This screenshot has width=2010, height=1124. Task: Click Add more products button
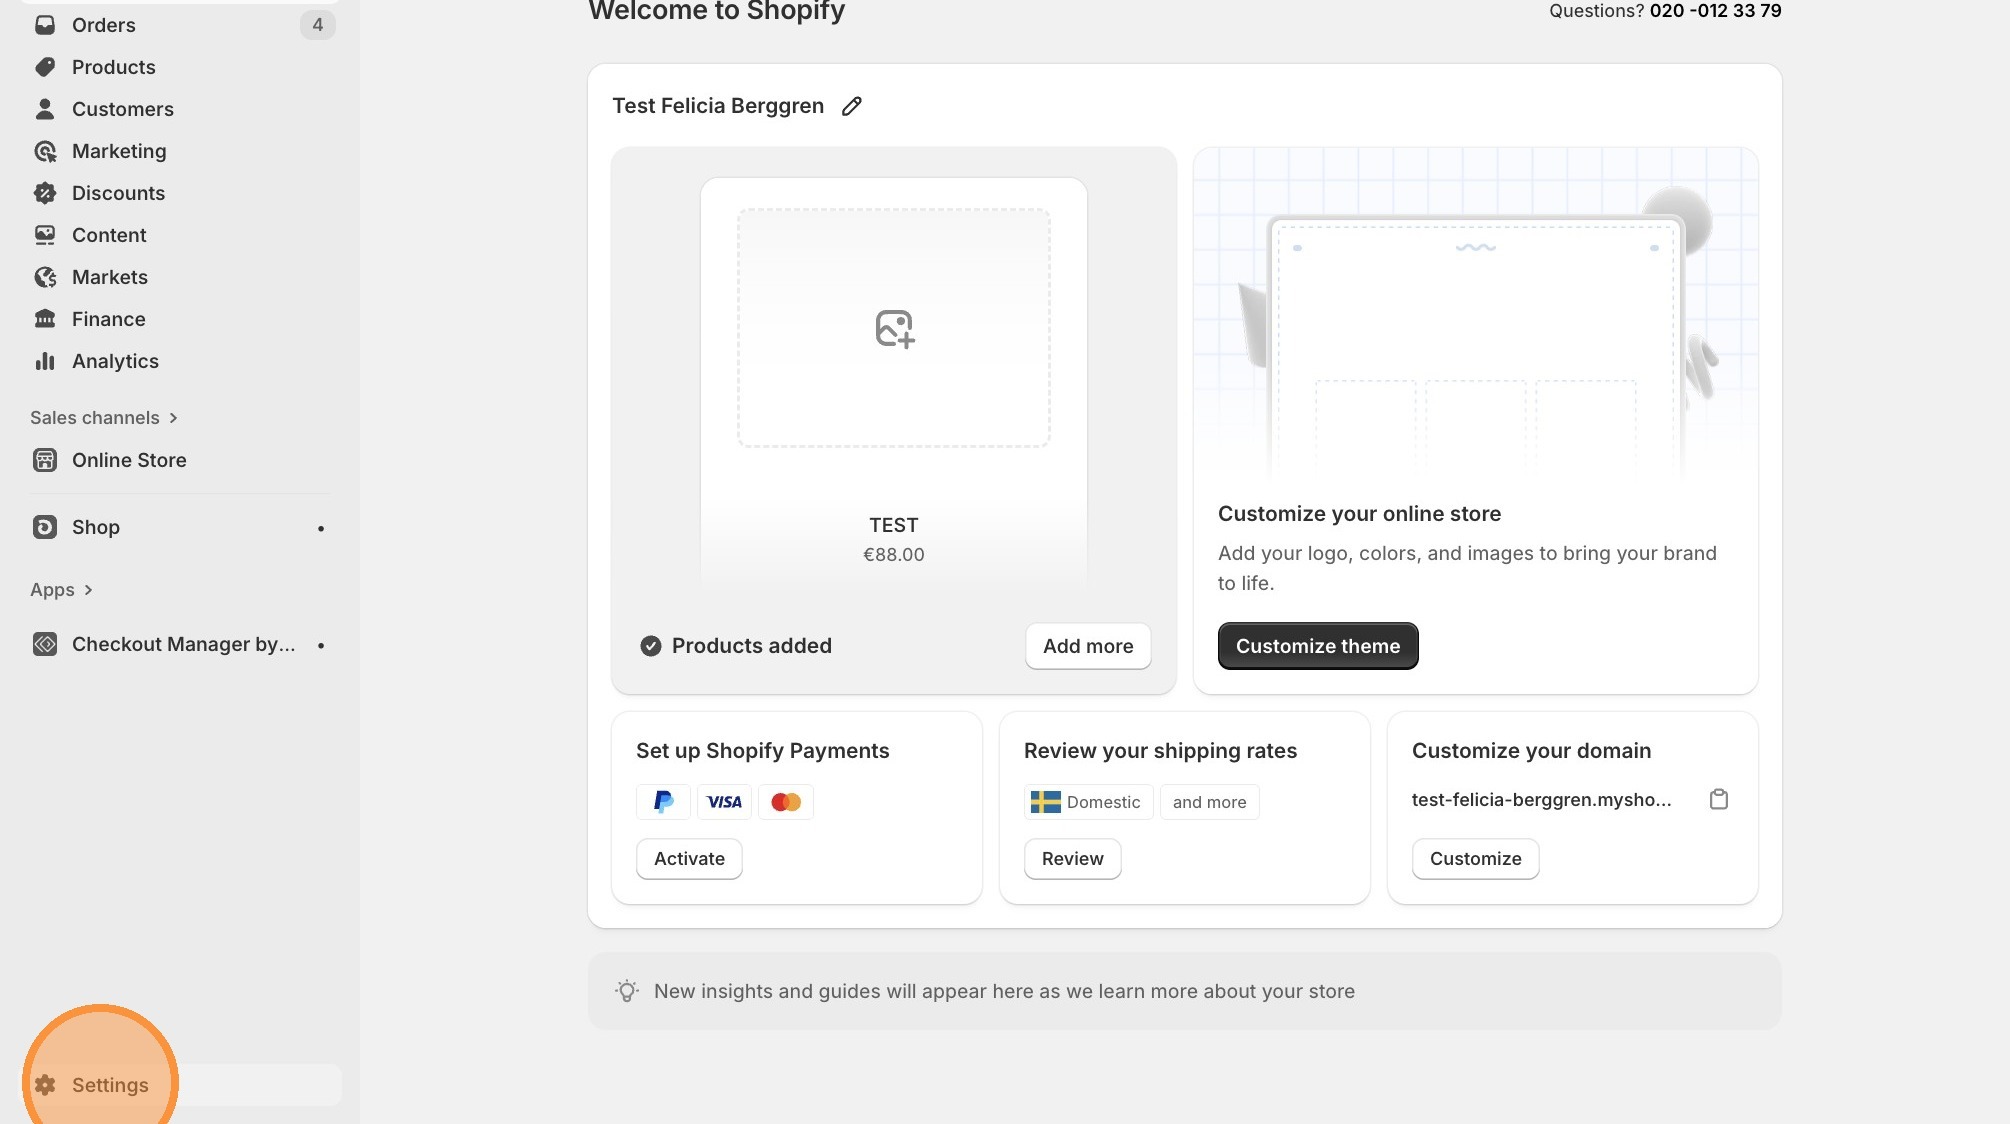click(1087, 646)
